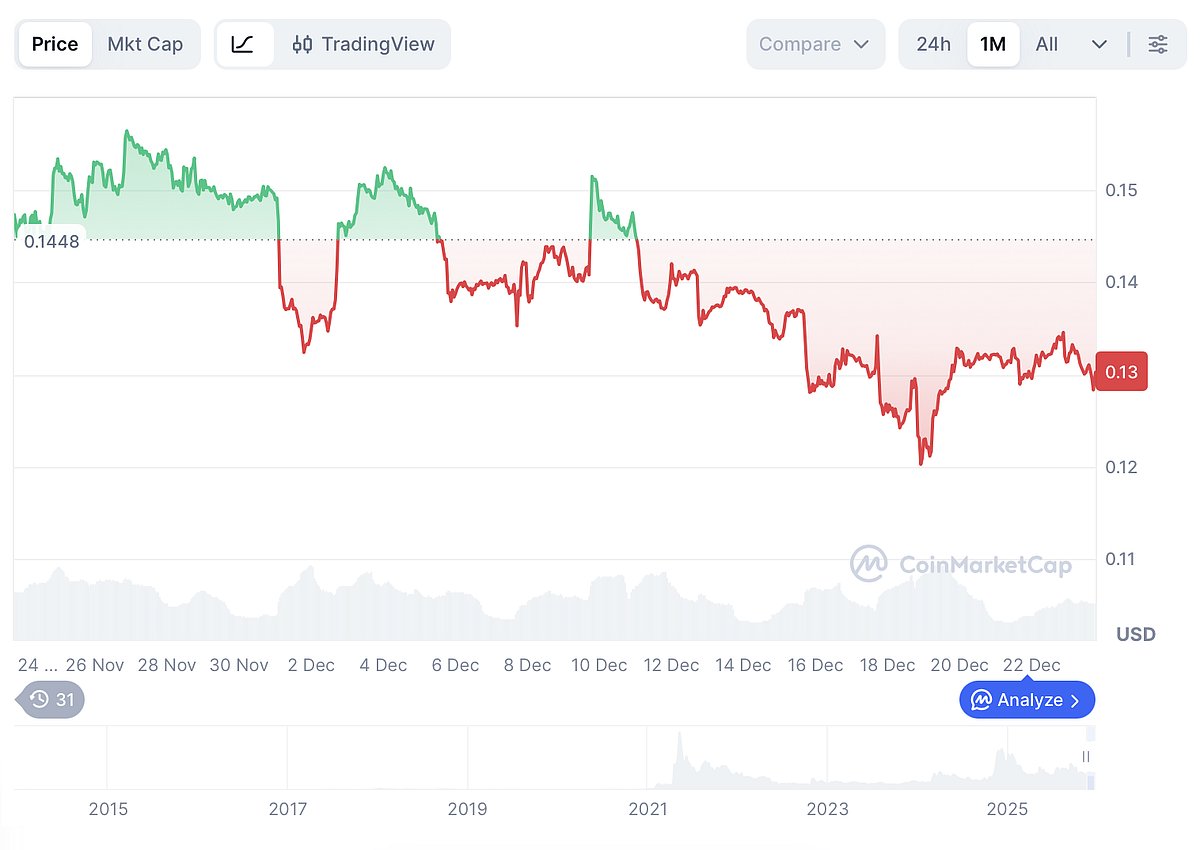Screen dimensions: 1200x850
Task: Open the Compare menu chevron arrow
Action: 859,44
